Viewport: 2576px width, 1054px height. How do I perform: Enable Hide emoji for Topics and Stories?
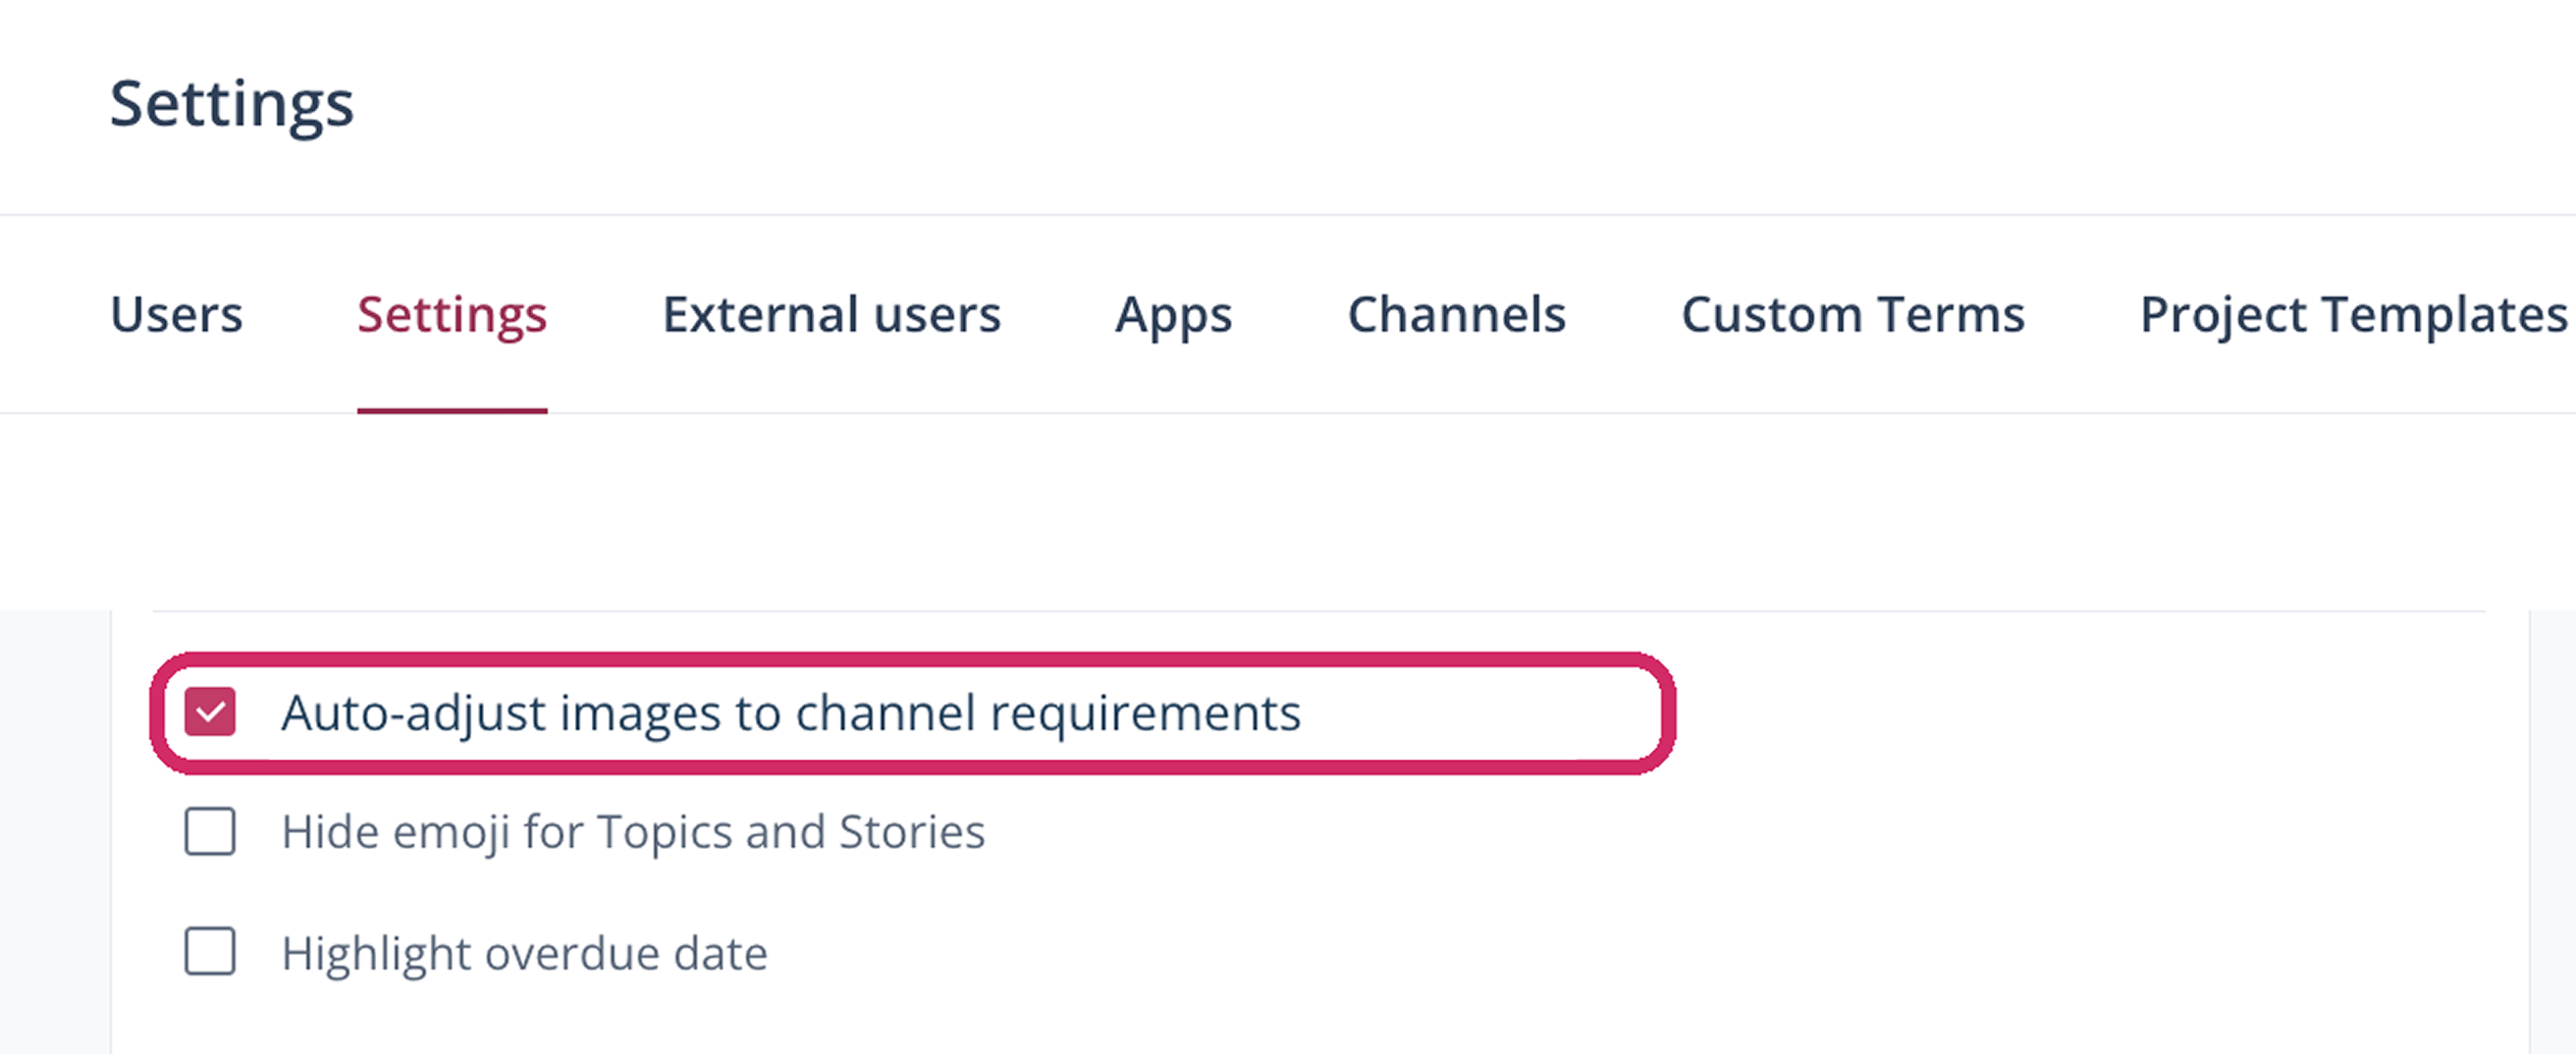(x=210, y=832)
